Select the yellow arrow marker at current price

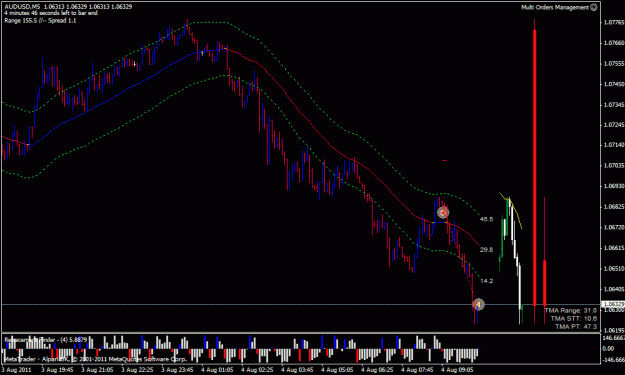pos(478,305)
